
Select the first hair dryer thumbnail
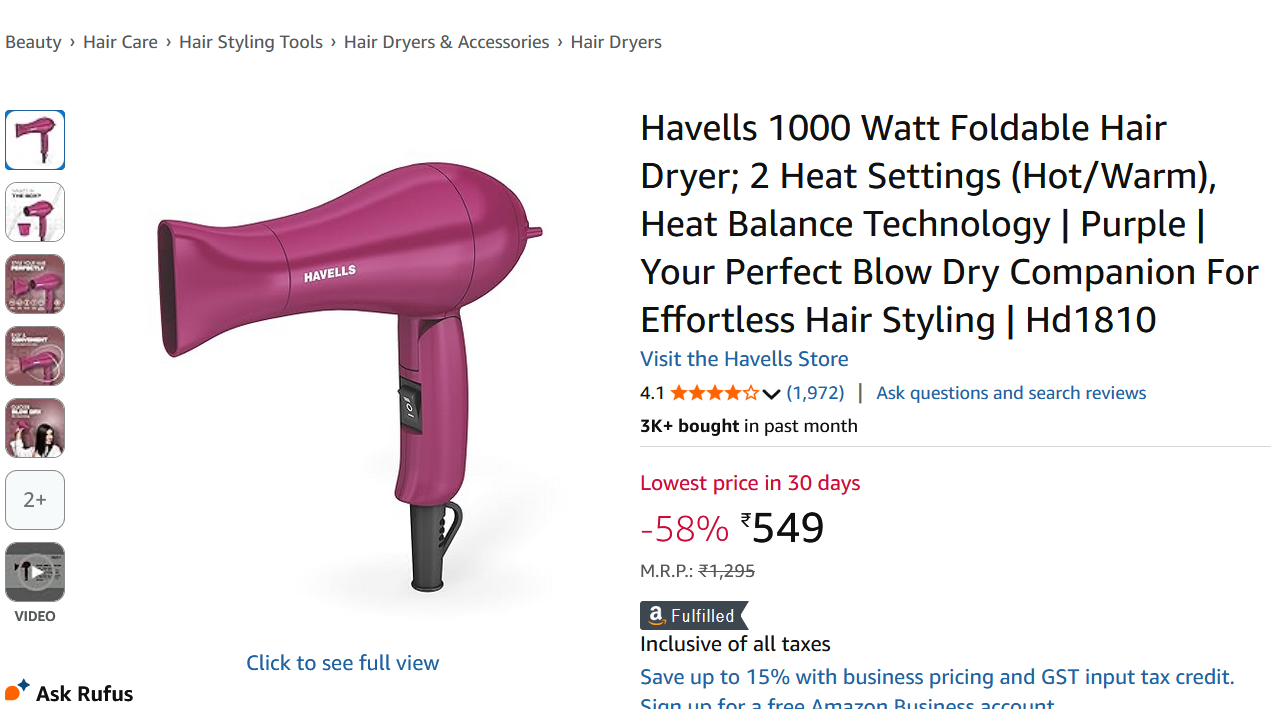pyautogui.click(x=35, y=140)
